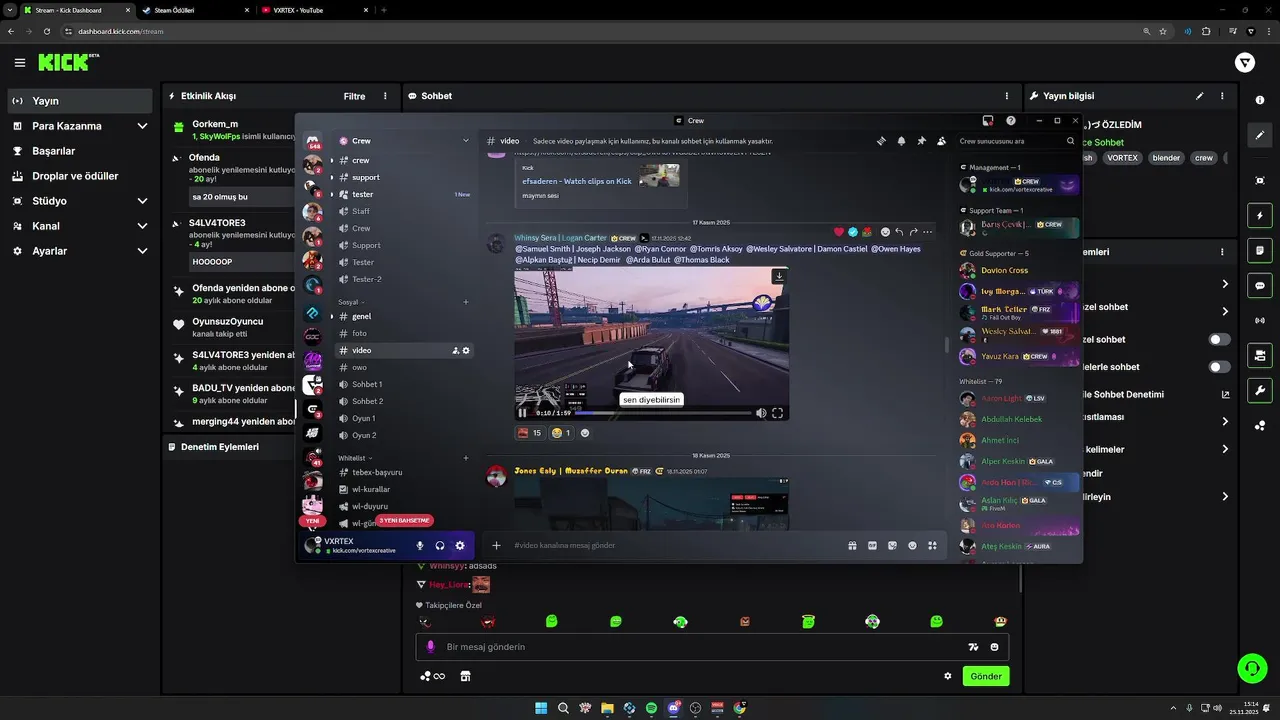Toggle the second switch in Kick stream actions
This screenshot has width=1280, height=720.
(x=1220, y=367)
